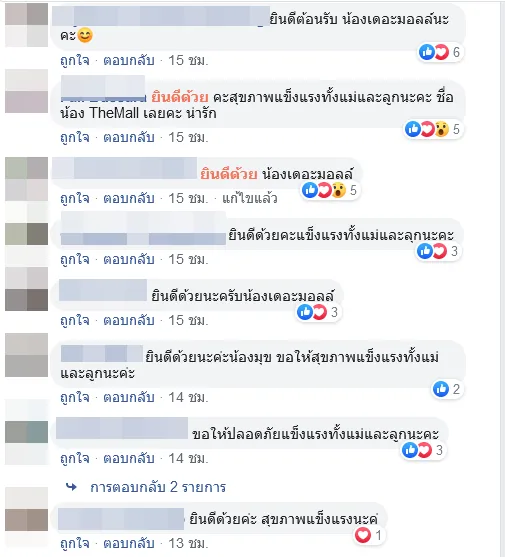The image size is (505, 557).
Task: View reactions on edited comment showing 5
Action: [330, 190]
